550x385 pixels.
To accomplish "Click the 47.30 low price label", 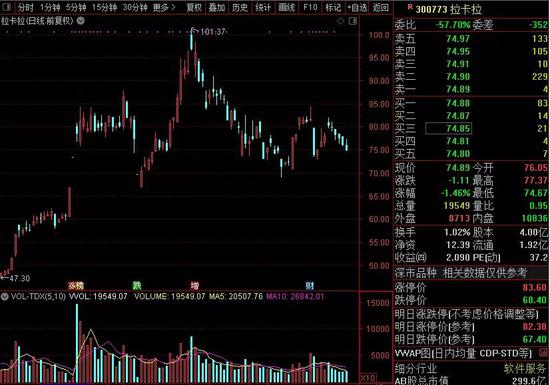I will pyautogui.click(x=20, y=278).
